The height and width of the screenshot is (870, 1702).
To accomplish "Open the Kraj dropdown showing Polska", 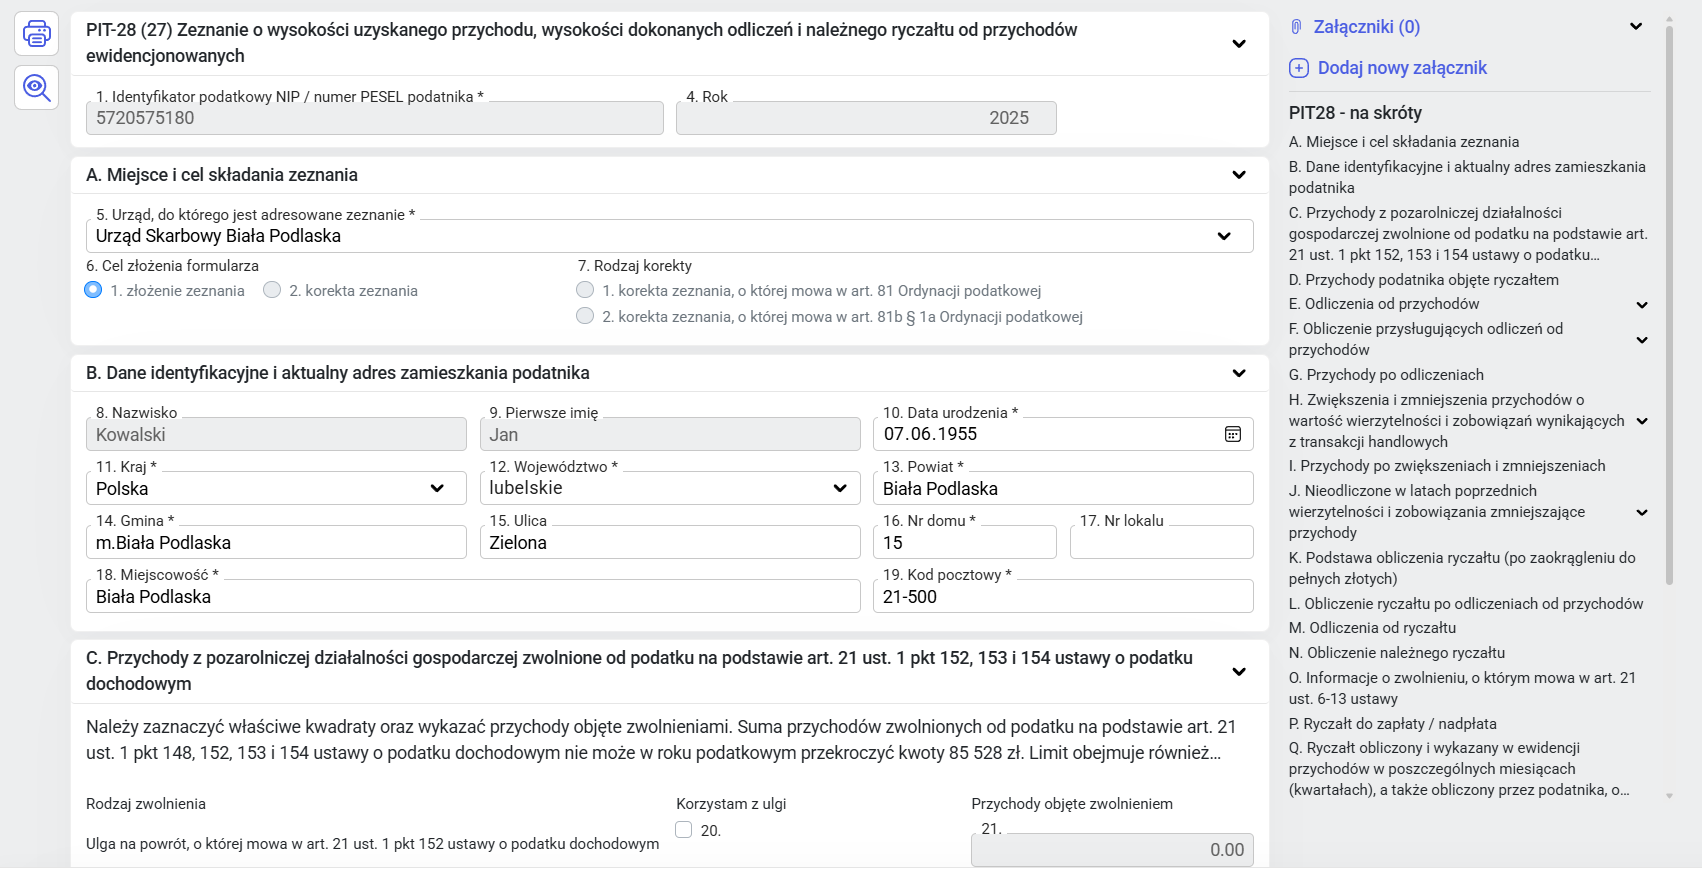I will (437, 488).
